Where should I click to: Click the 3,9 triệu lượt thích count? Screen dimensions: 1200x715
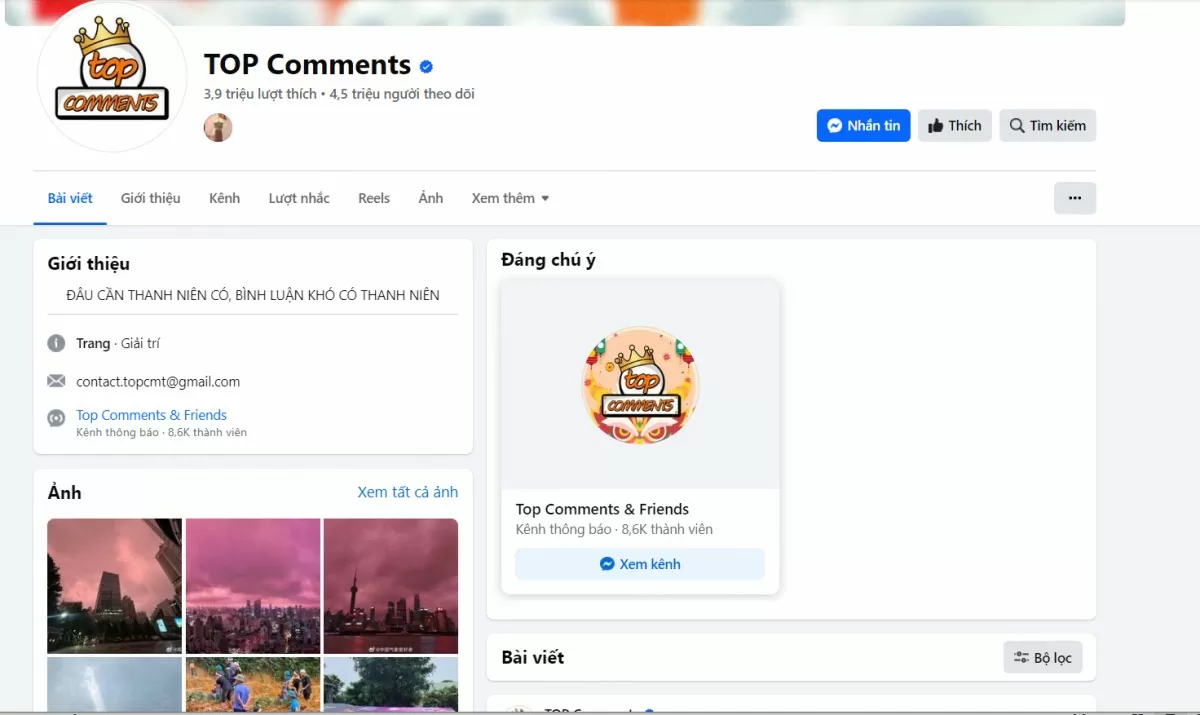point(260,94)
